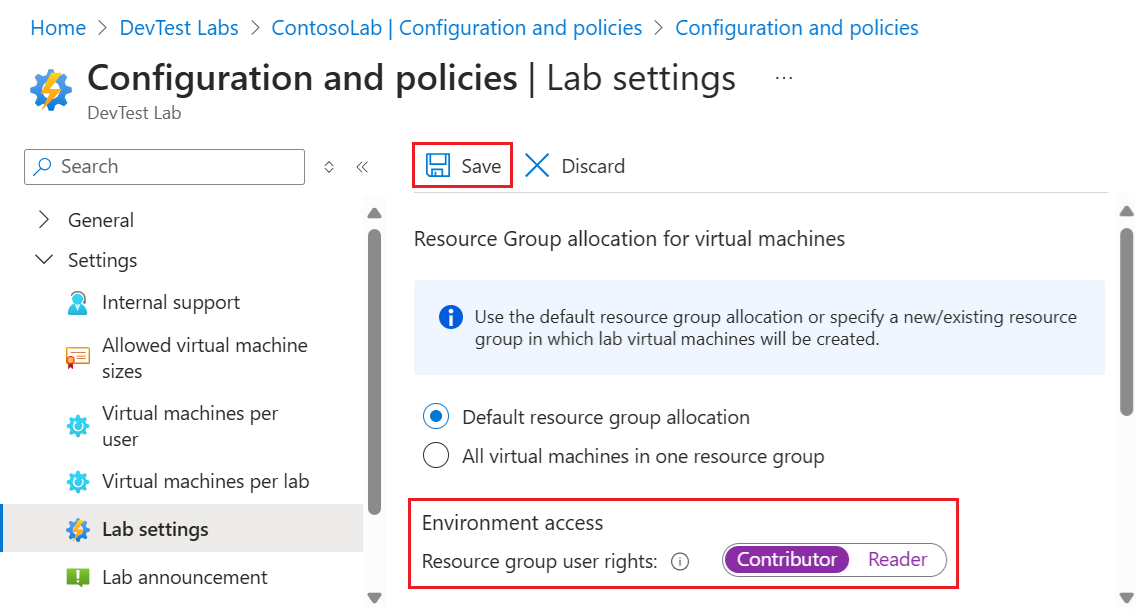Select Default resource group allocation radio button
Viewport: 1138px width, 609px height.
pos(436,417)
